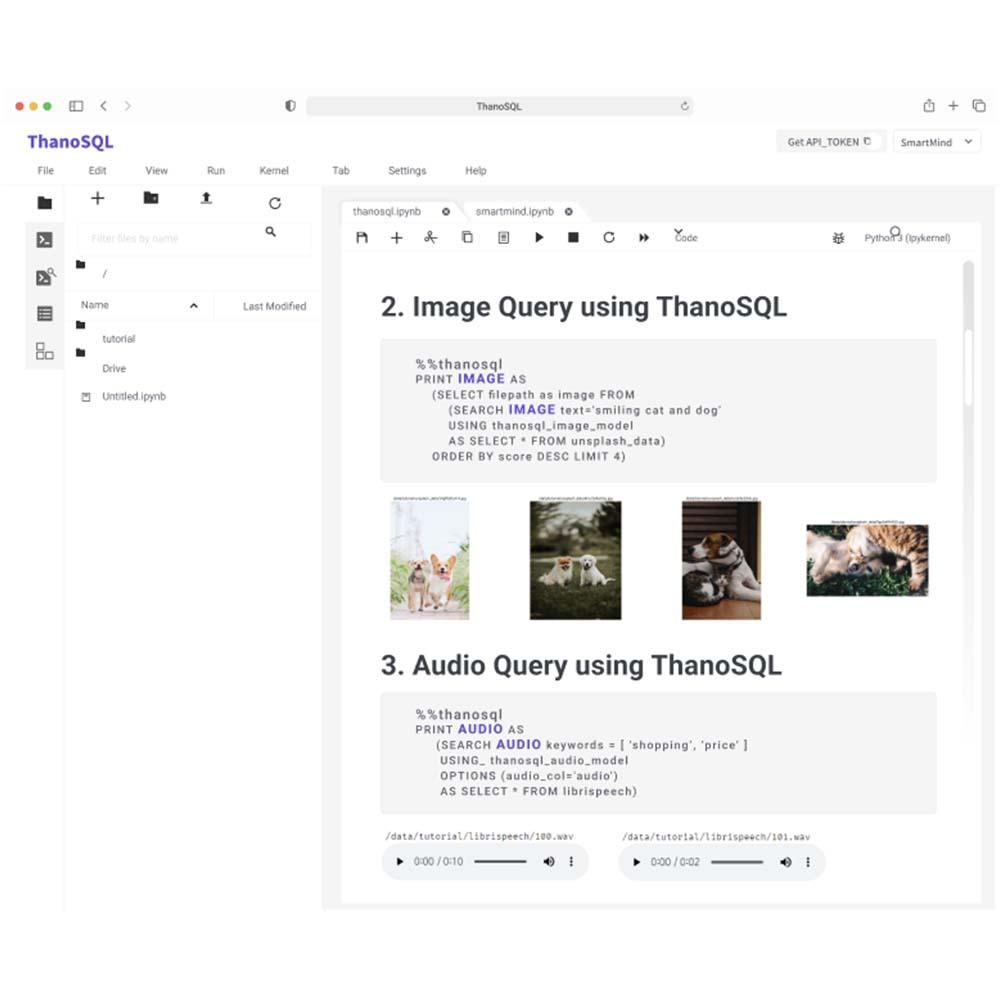This screenshot has width=1000, height=1000.
Task: Click the Get API_TOKEN button
Action: [x=831, y=142]
